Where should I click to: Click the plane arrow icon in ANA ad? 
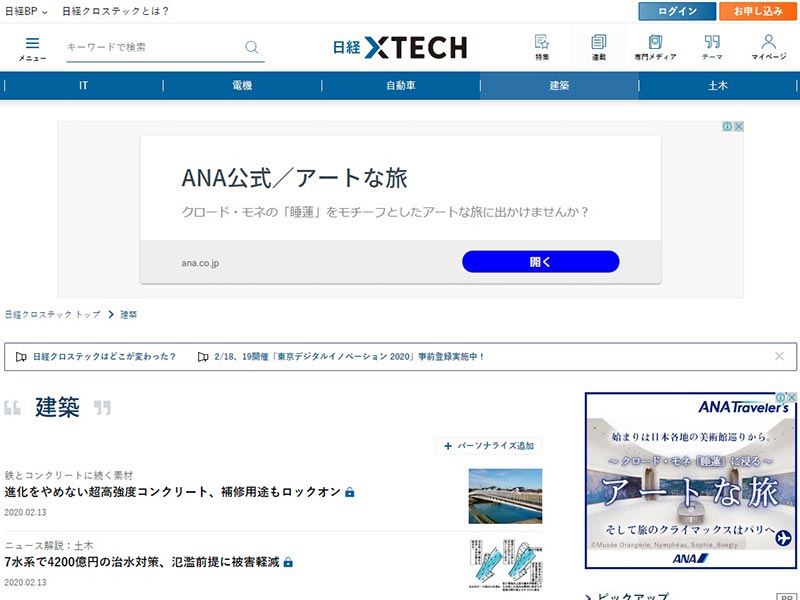coord(783,537)
